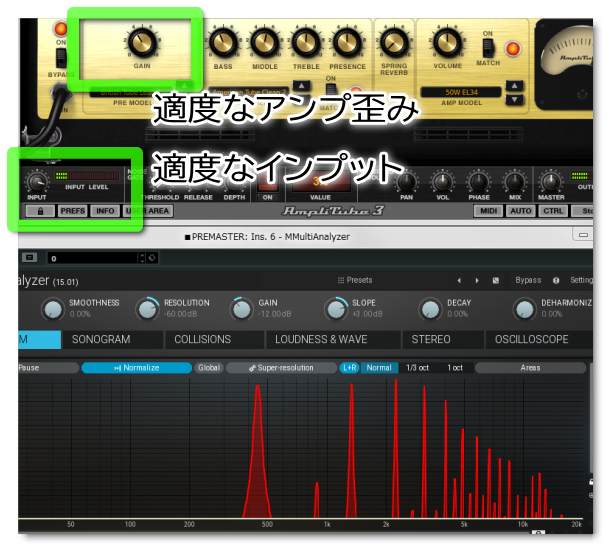Toggle Super-resolution mode

[281, 368]
